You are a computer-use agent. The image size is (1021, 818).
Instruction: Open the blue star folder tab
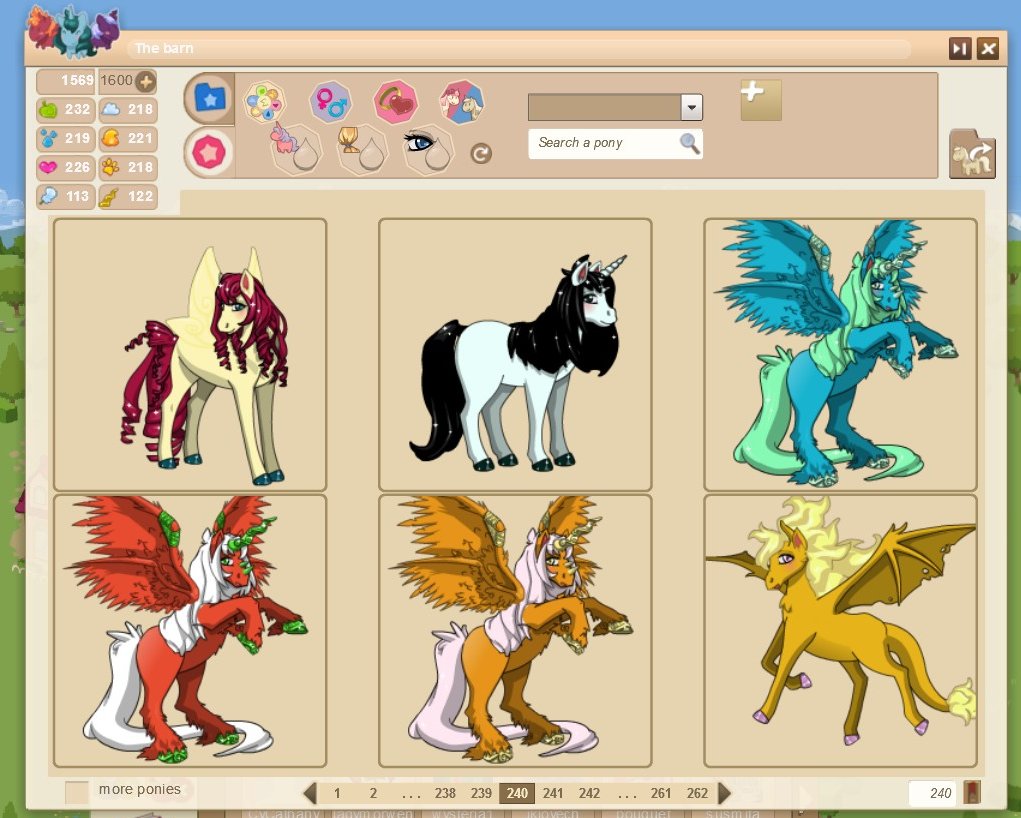point(210,98)
